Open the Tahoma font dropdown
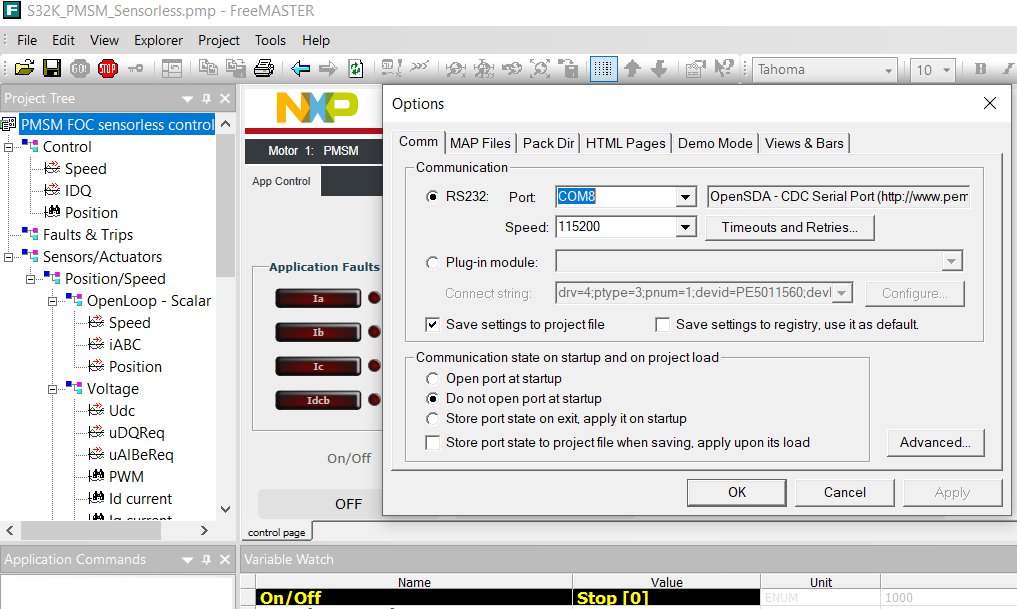The height and width of the screenshot is (609, 1017). tap(888, 69)
